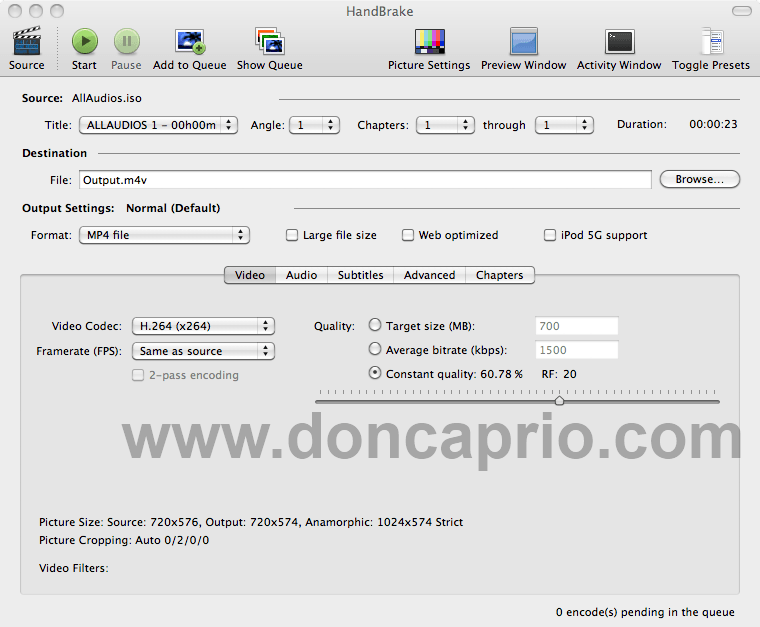Click the 0 encode(s) pending status text

(645, 612)
